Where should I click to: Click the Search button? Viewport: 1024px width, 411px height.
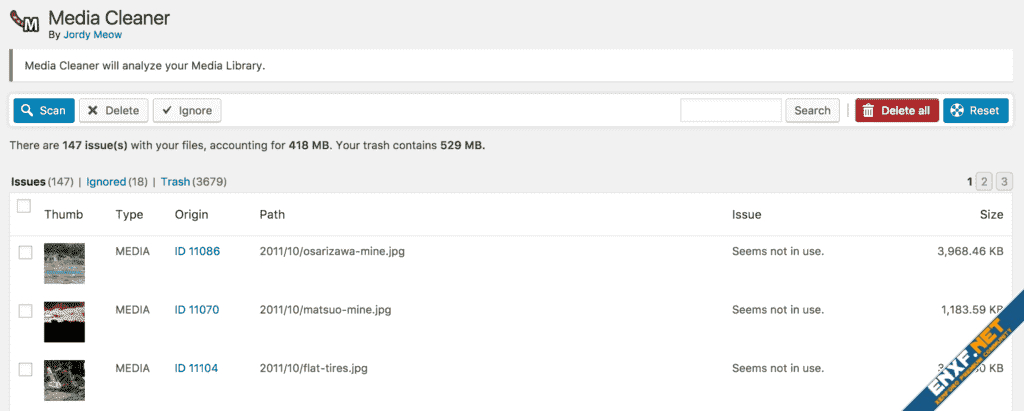pos(812,110)
